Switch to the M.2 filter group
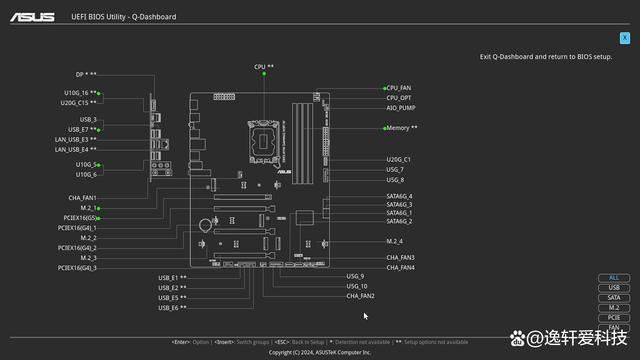640x360 pixels. point(614,308)
